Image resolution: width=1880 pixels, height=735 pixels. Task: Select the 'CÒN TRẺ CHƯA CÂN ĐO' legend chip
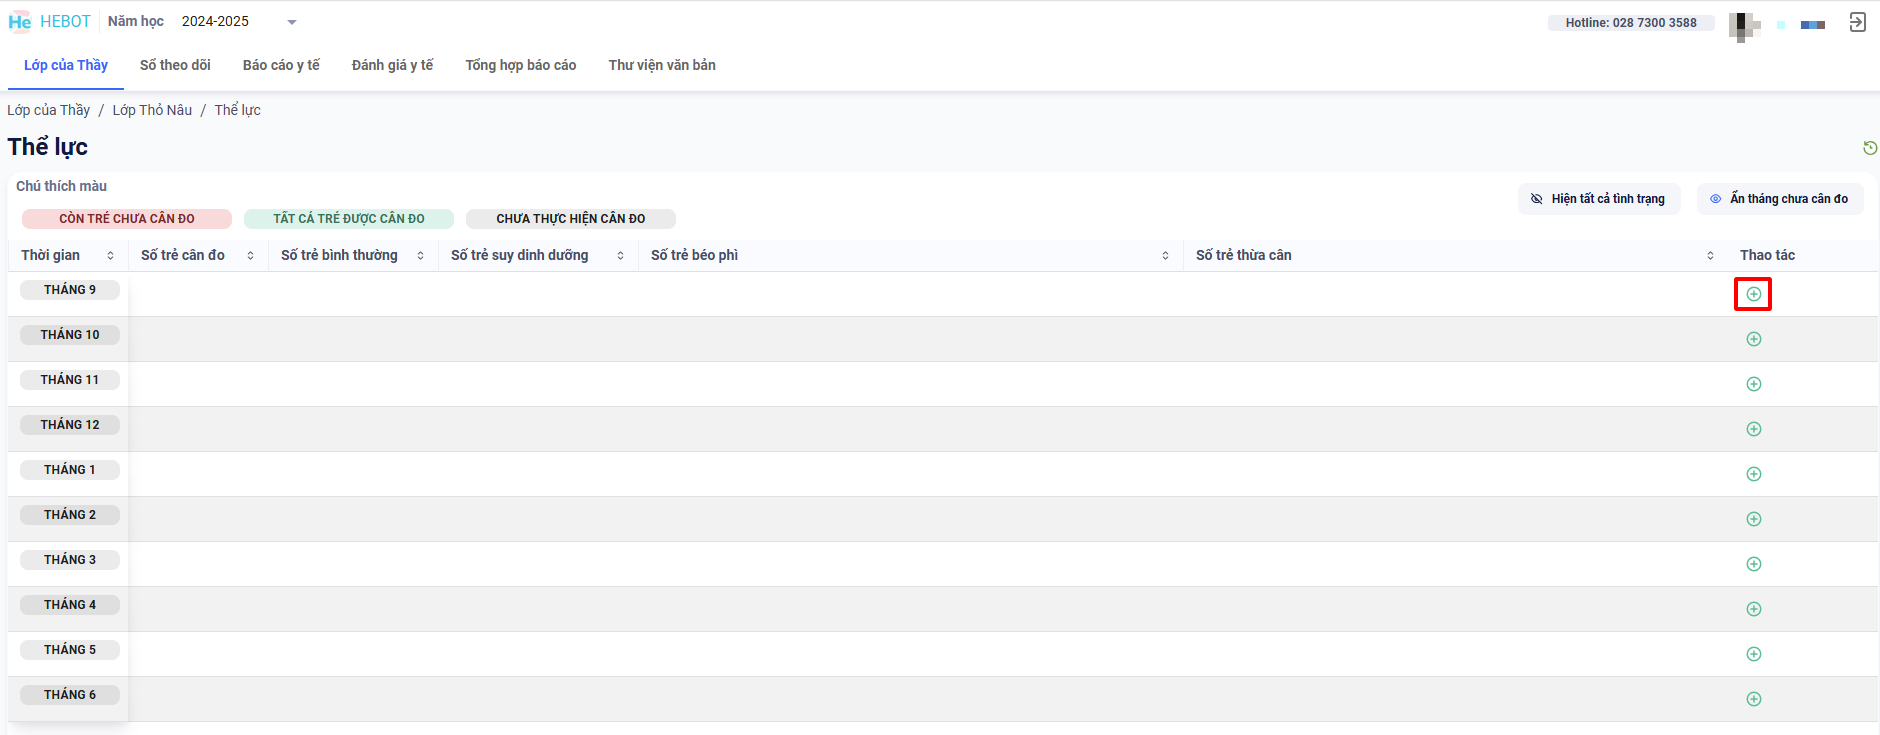click(x=127, y=219)
